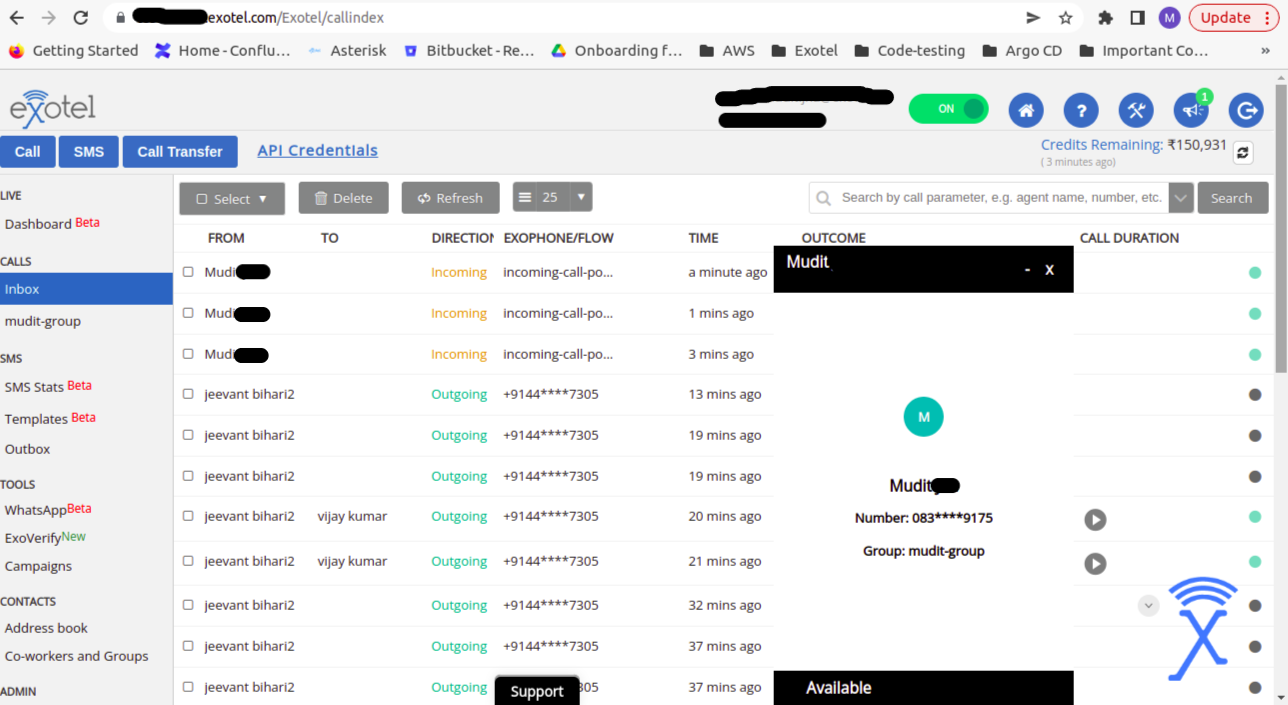
Task: Minimize the Mudit softphone popup
Action: (1027, 270)
